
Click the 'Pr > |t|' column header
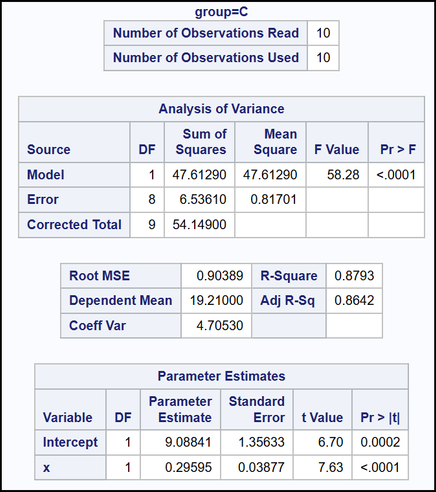pos(380,417)
